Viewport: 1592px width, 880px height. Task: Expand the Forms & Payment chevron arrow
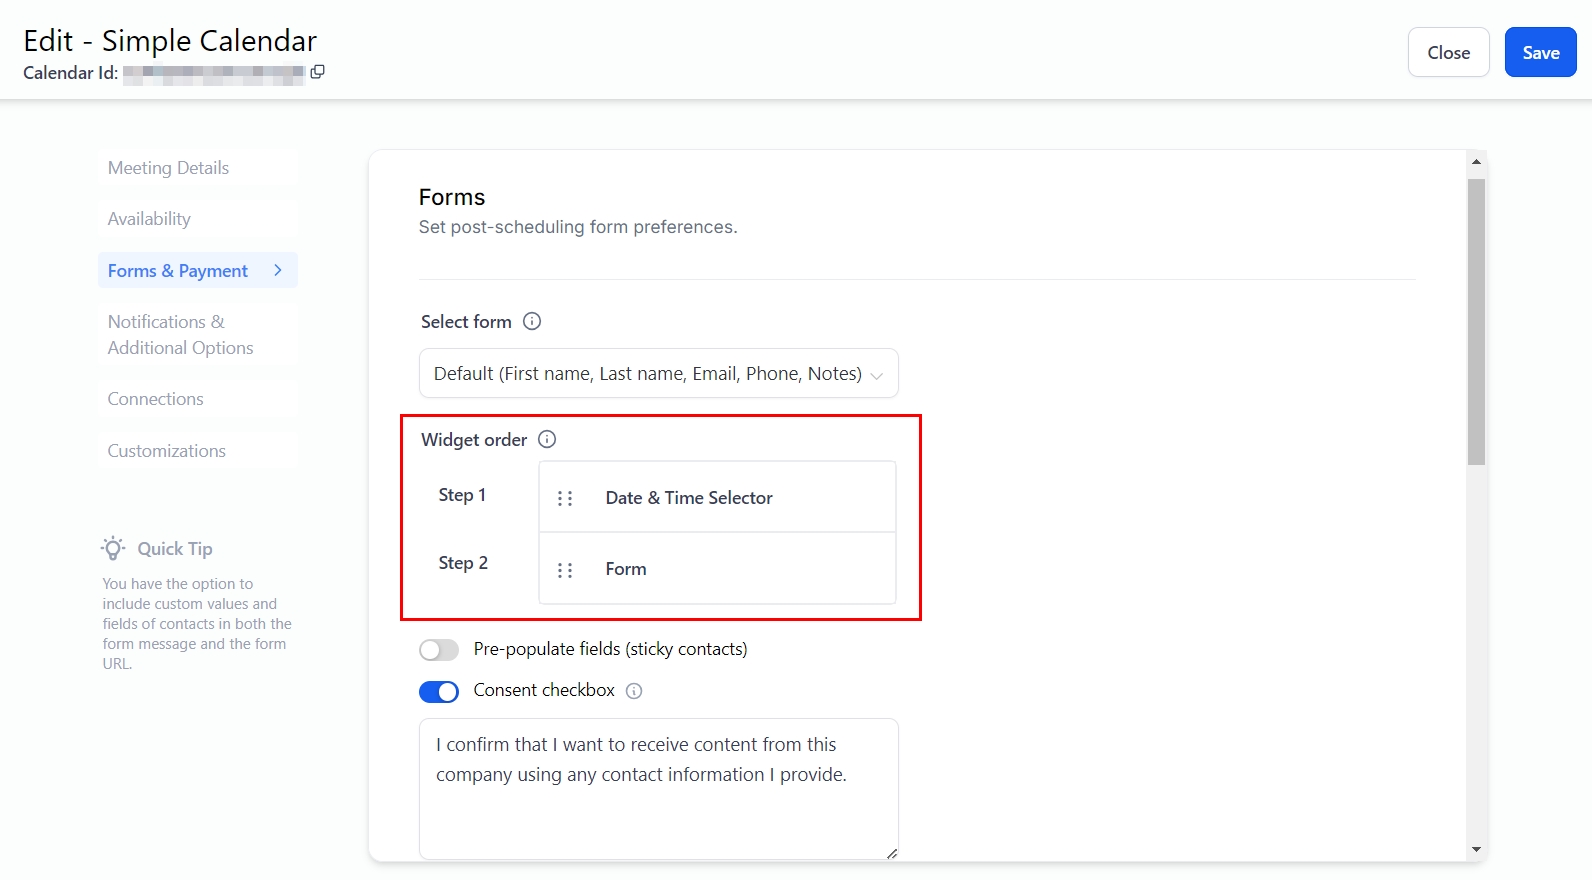coord(278,270)
